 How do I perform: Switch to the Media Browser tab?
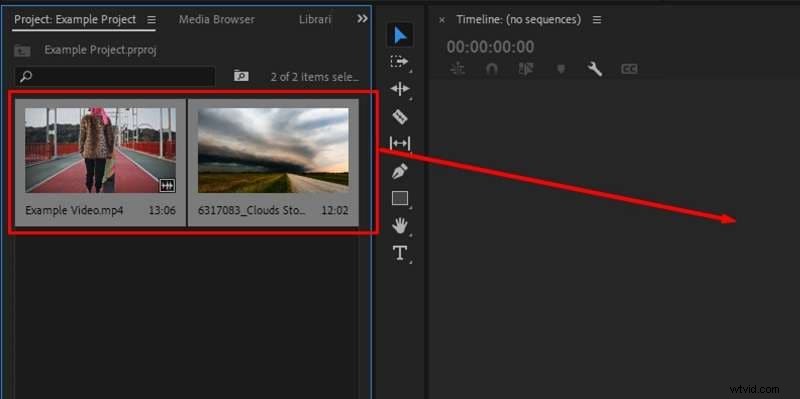(216, 19)
